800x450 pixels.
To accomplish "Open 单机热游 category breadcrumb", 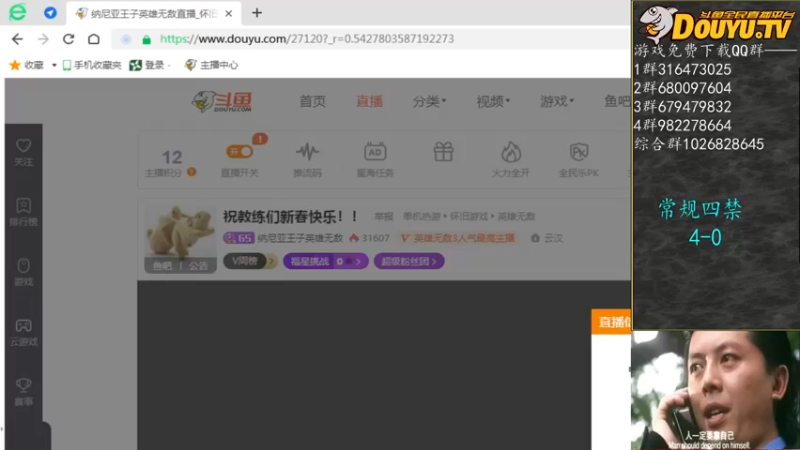I will [x=421, y=217].
